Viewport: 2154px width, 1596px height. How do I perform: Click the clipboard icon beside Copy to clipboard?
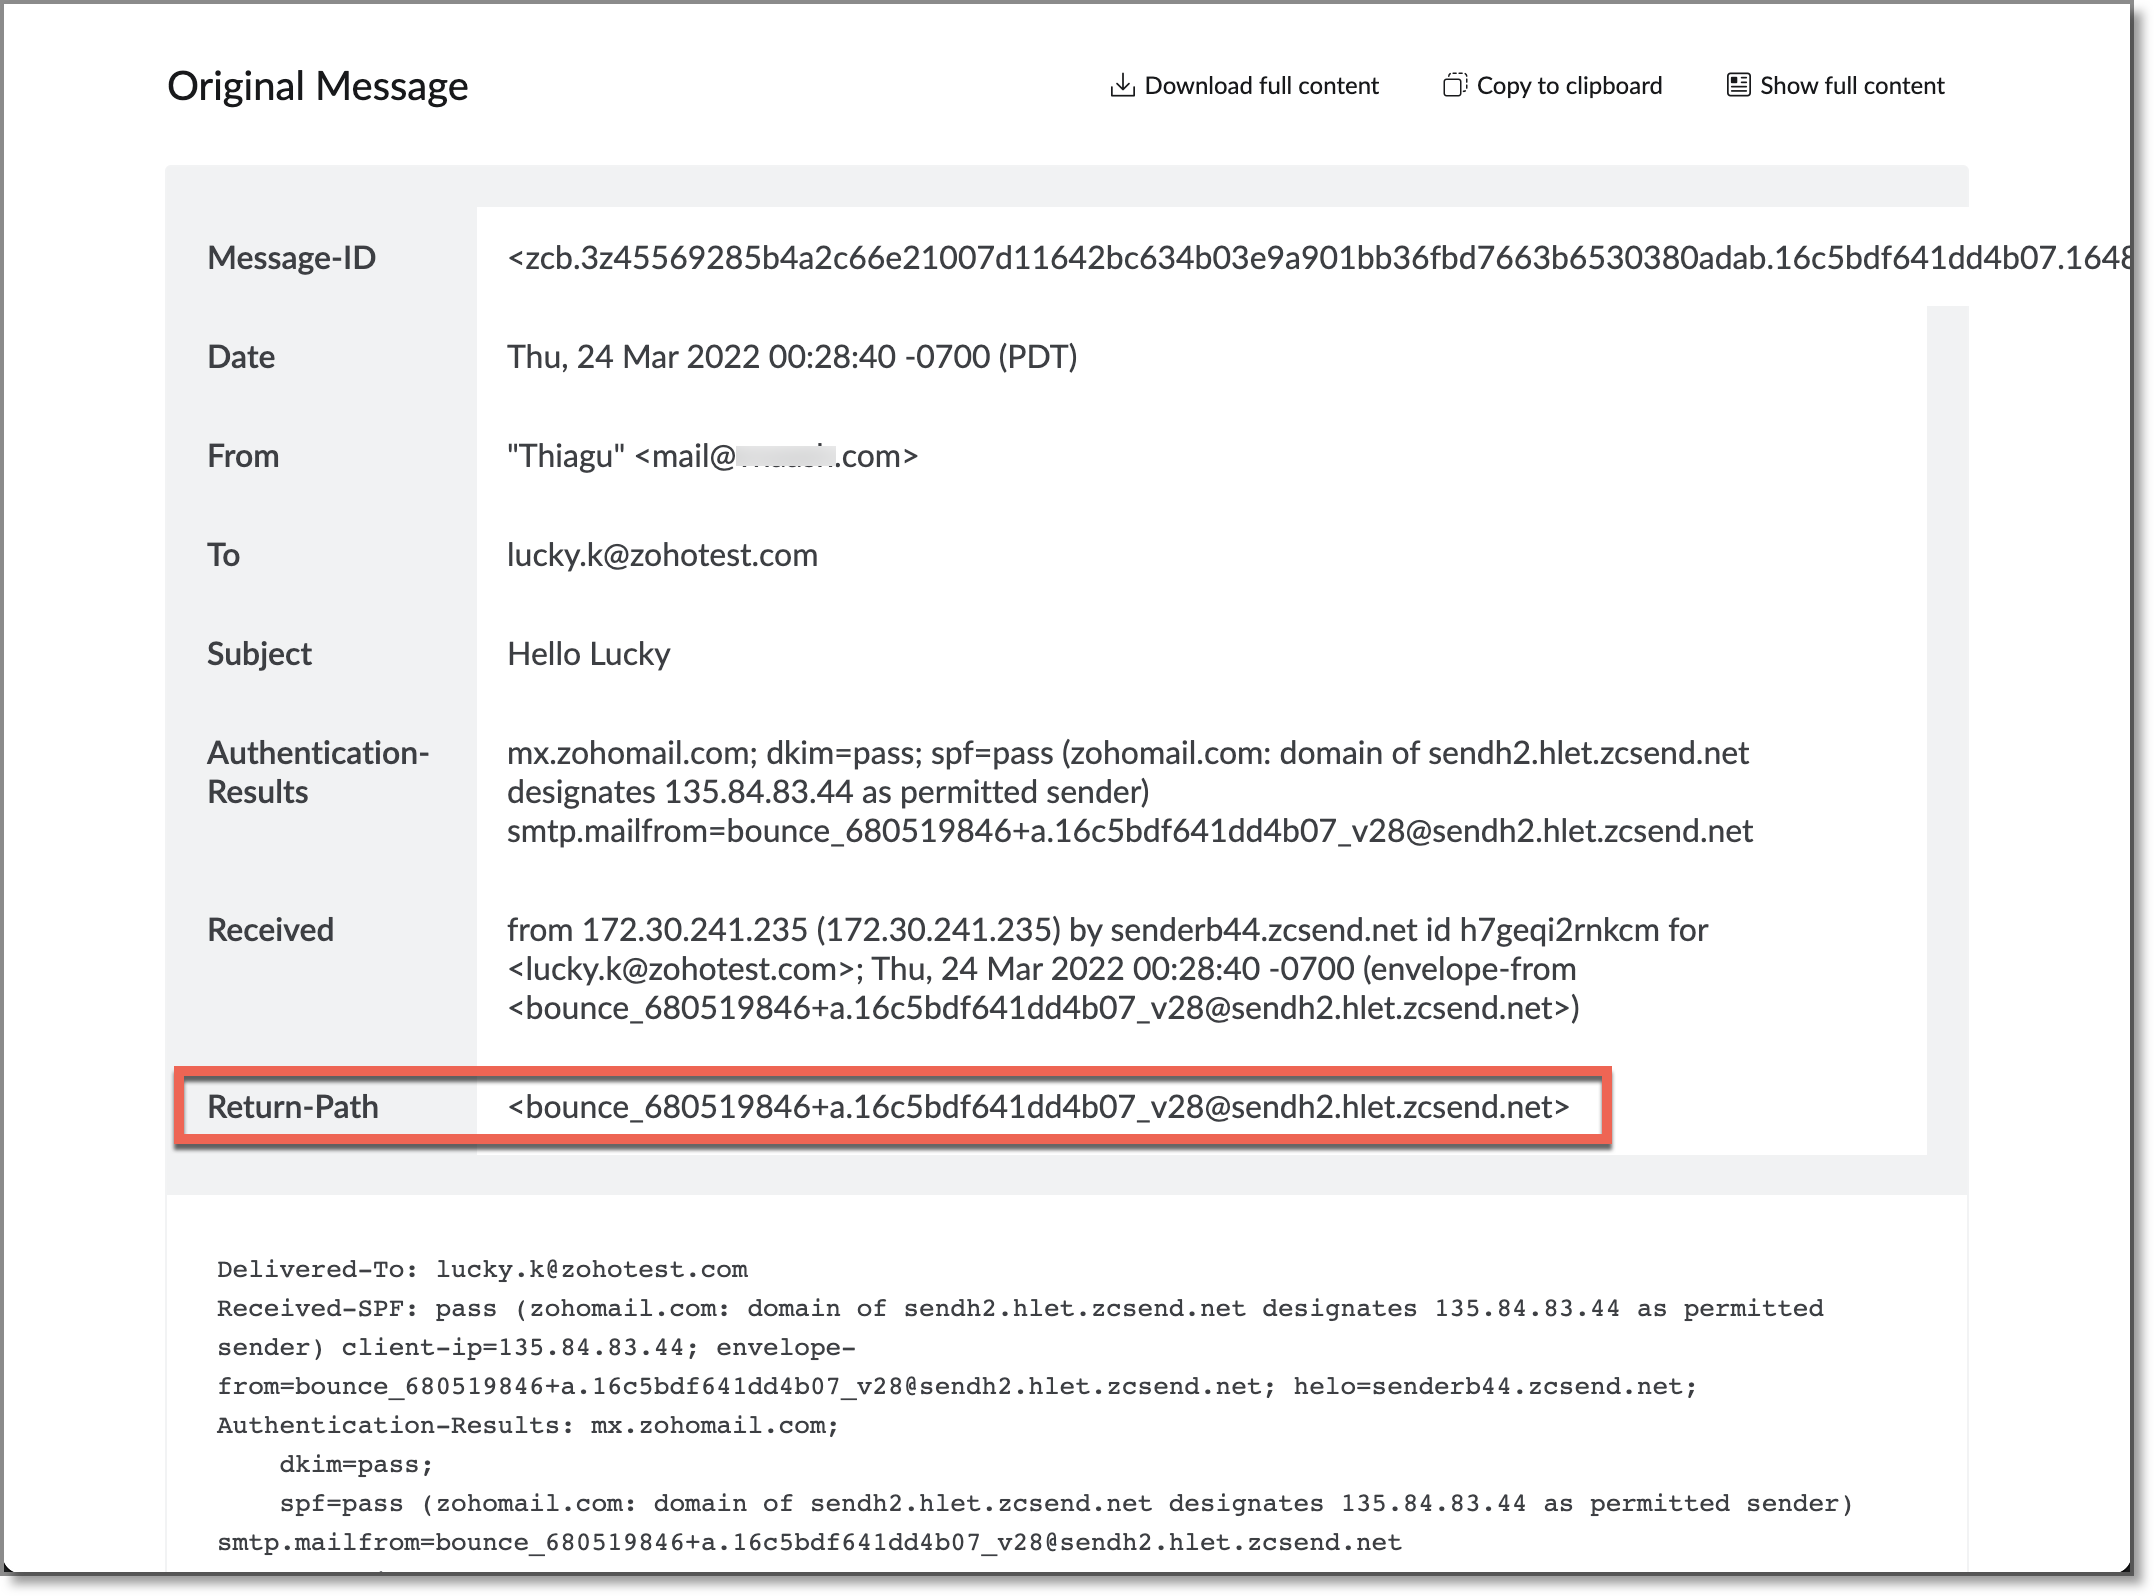[1455, 86]
